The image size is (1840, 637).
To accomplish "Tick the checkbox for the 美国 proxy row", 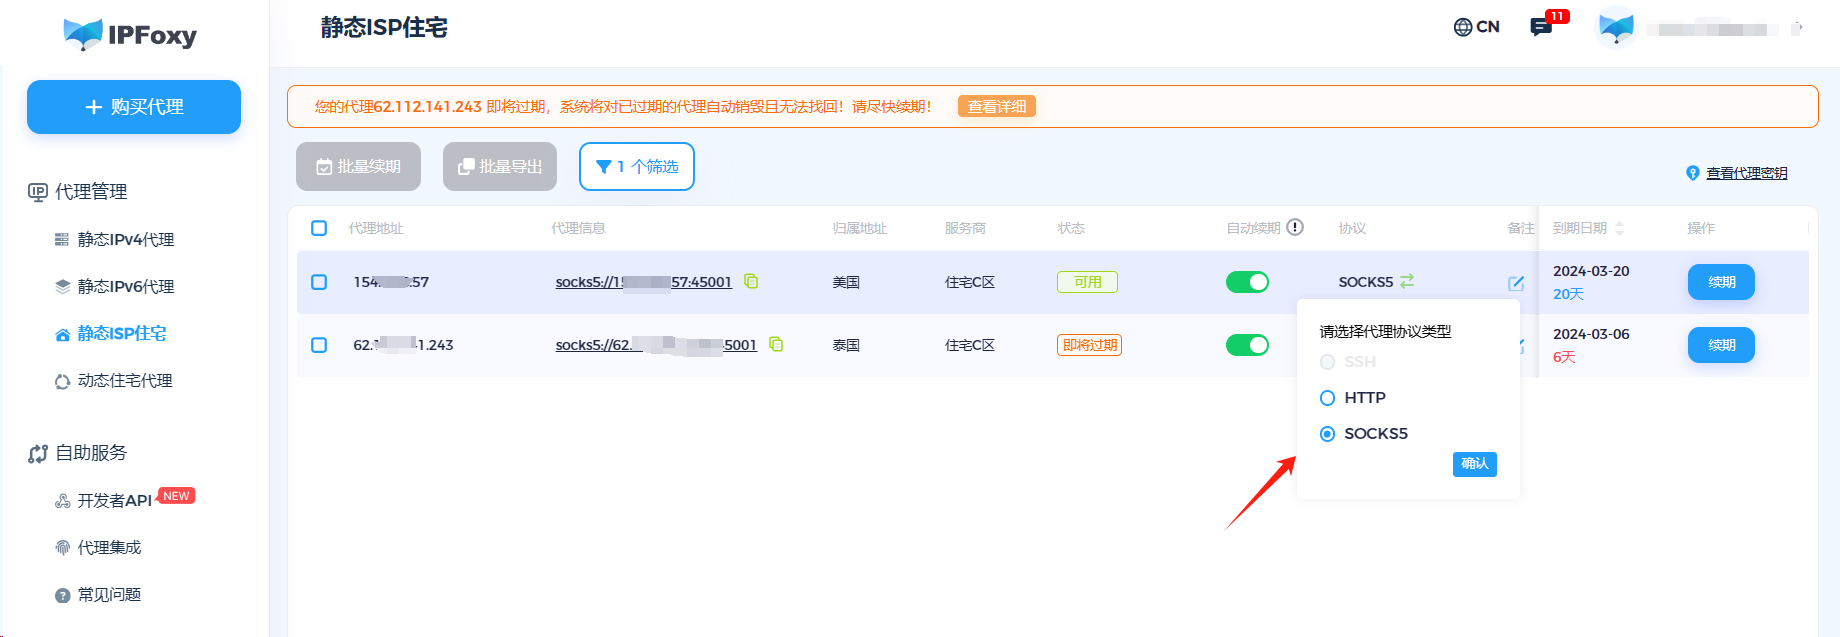I will [x=319, y=282].
